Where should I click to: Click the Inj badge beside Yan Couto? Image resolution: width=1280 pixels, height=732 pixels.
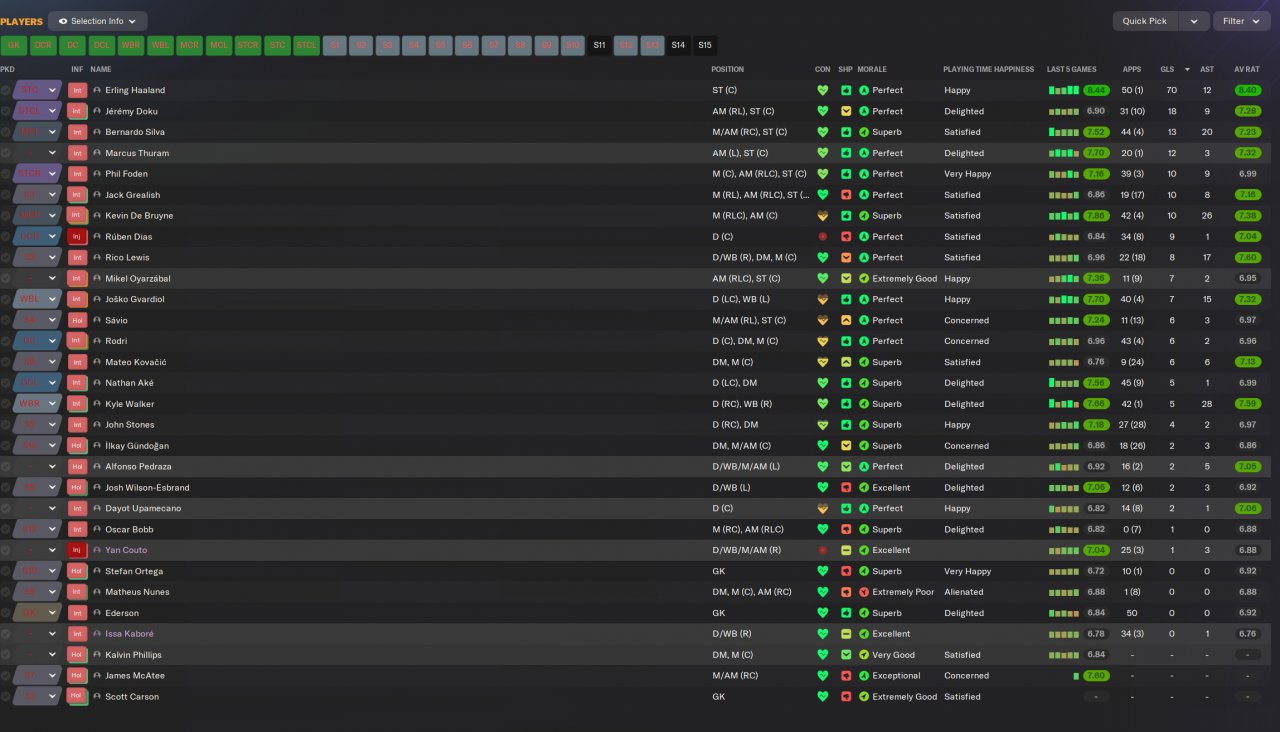[x=77, y=550]
